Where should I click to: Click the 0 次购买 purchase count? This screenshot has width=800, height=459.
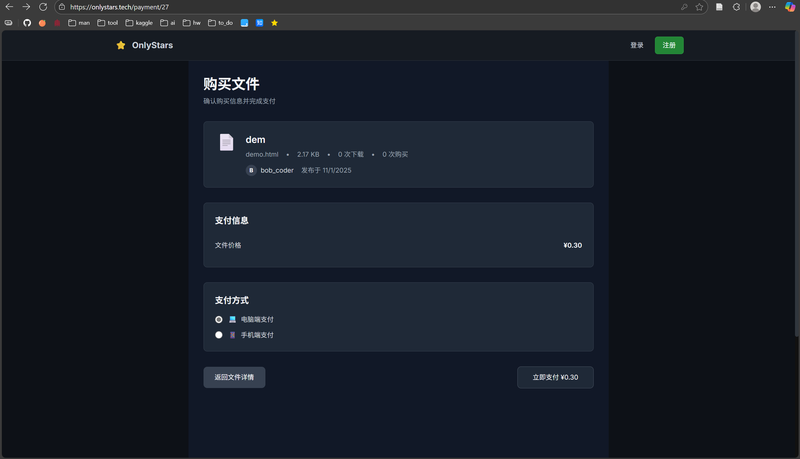(x=395, y=155)
